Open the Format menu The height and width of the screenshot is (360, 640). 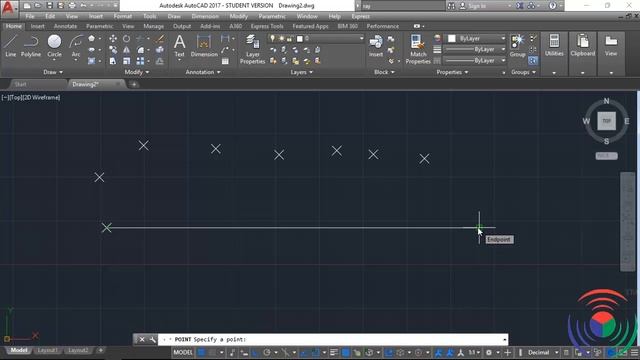pos(122,16)
